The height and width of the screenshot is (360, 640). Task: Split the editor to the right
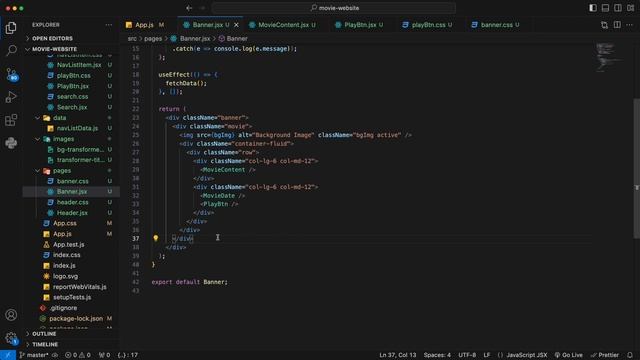[617, 25]
